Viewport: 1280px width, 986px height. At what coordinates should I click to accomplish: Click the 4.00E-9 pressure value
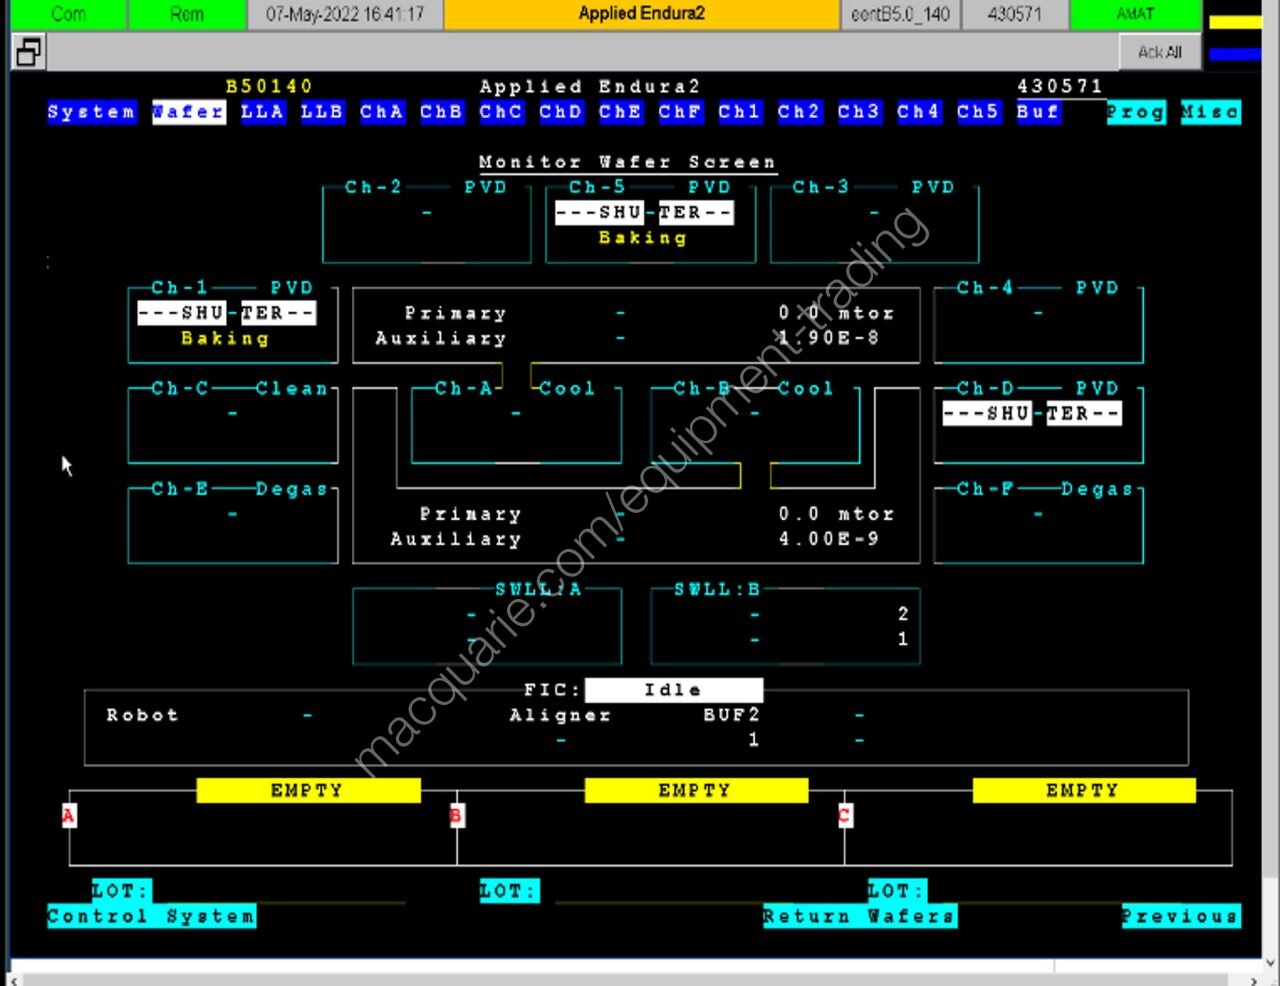click(x=829, y=539)
